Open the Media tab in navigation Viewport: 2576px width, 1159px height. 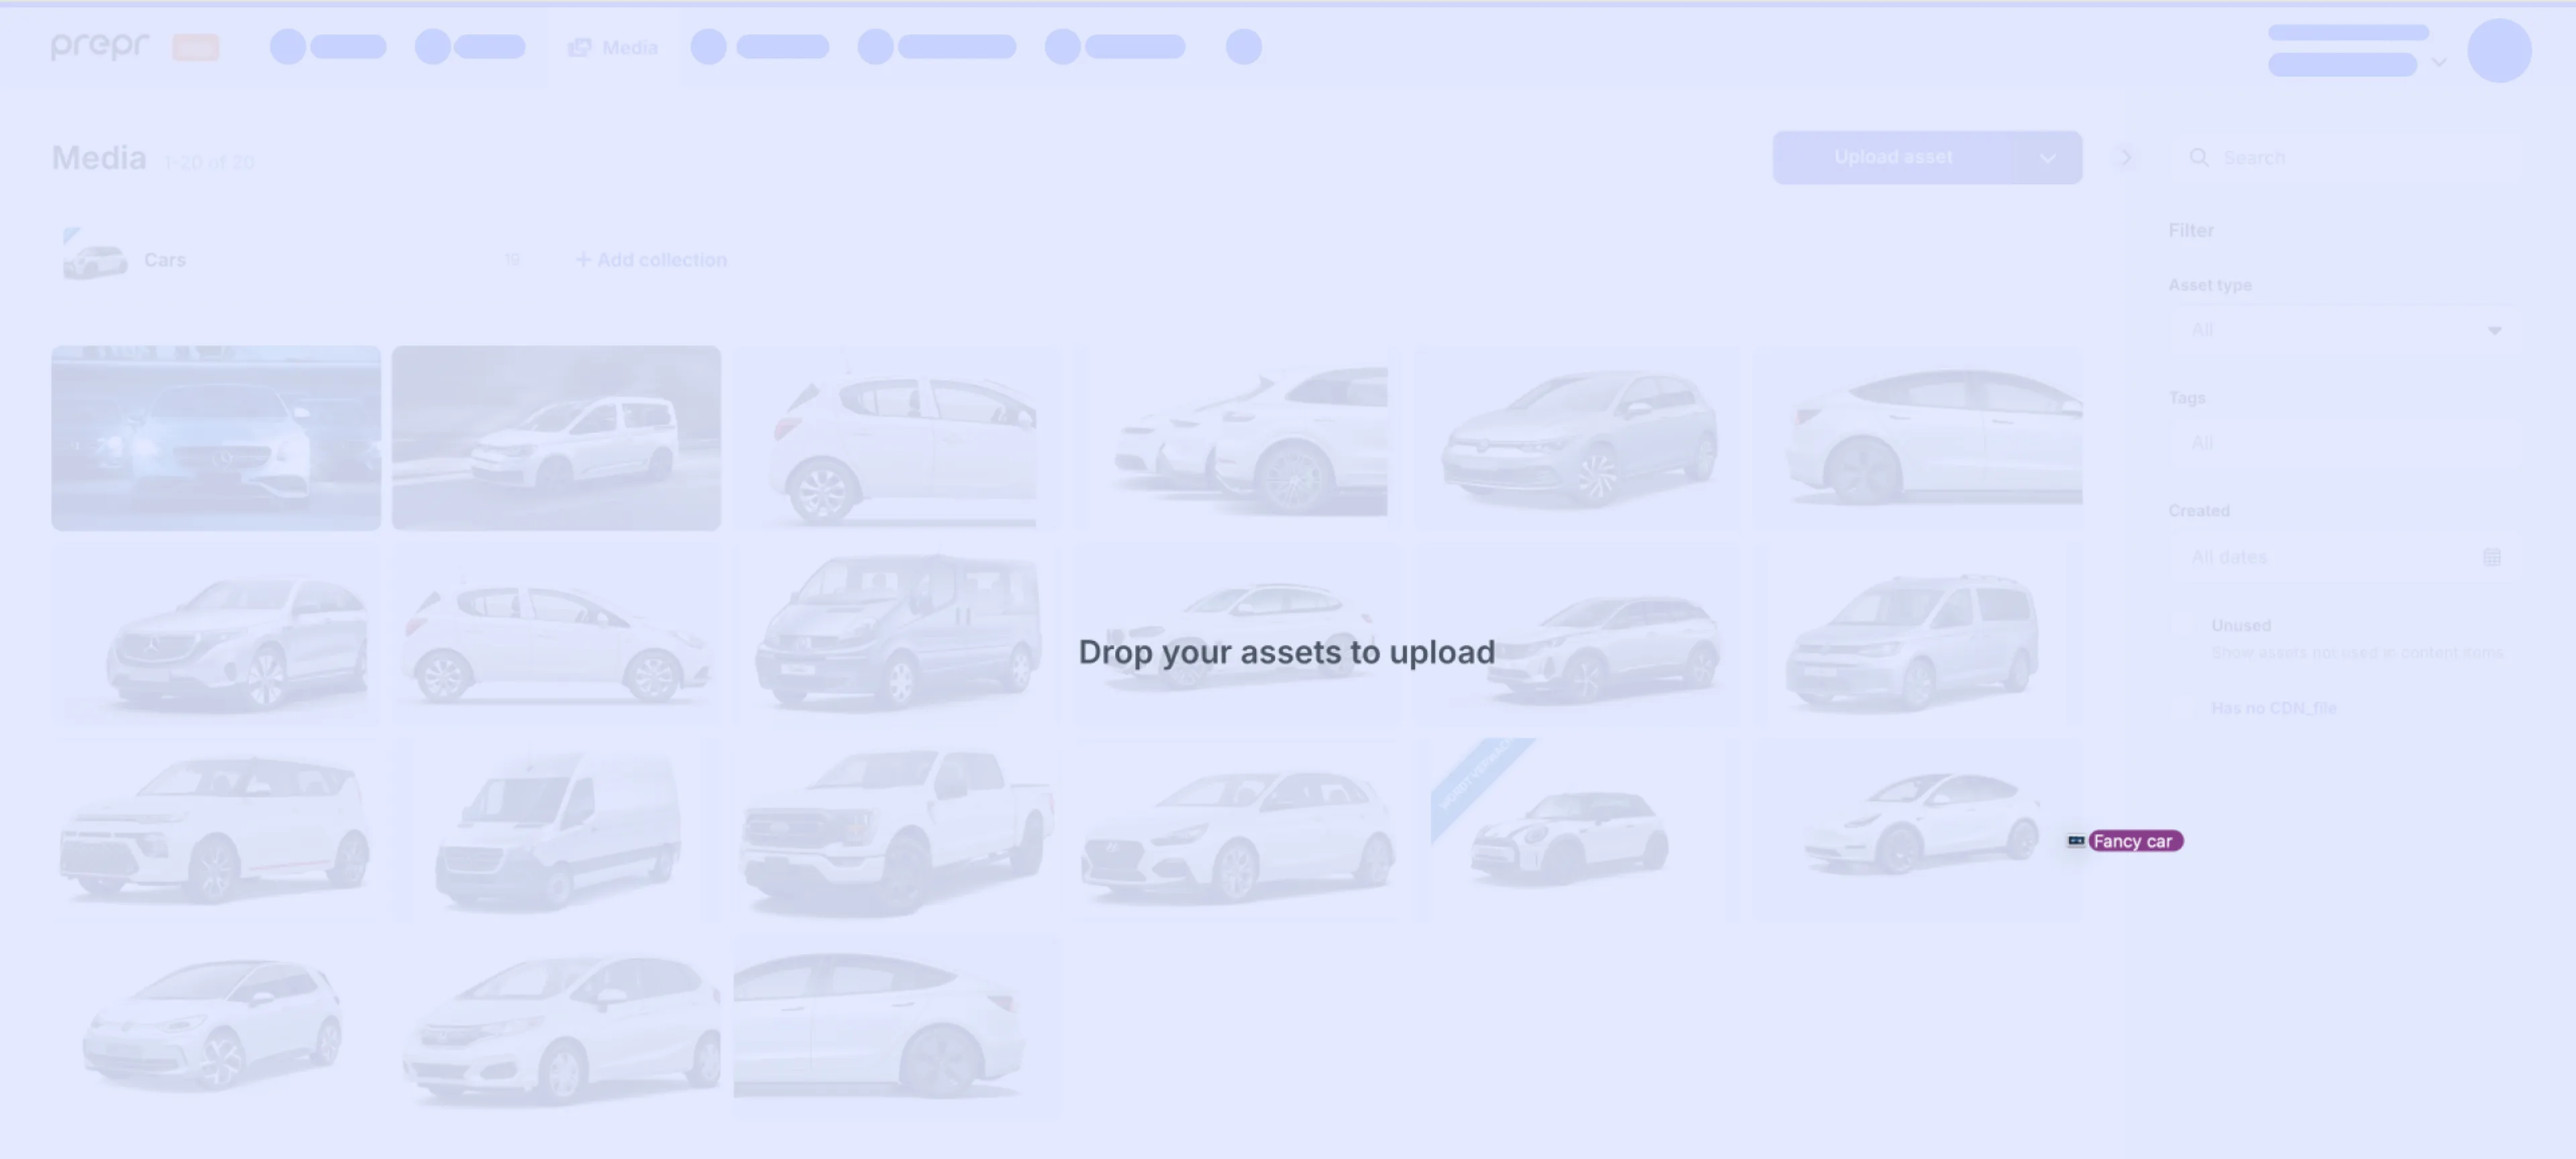613,47
